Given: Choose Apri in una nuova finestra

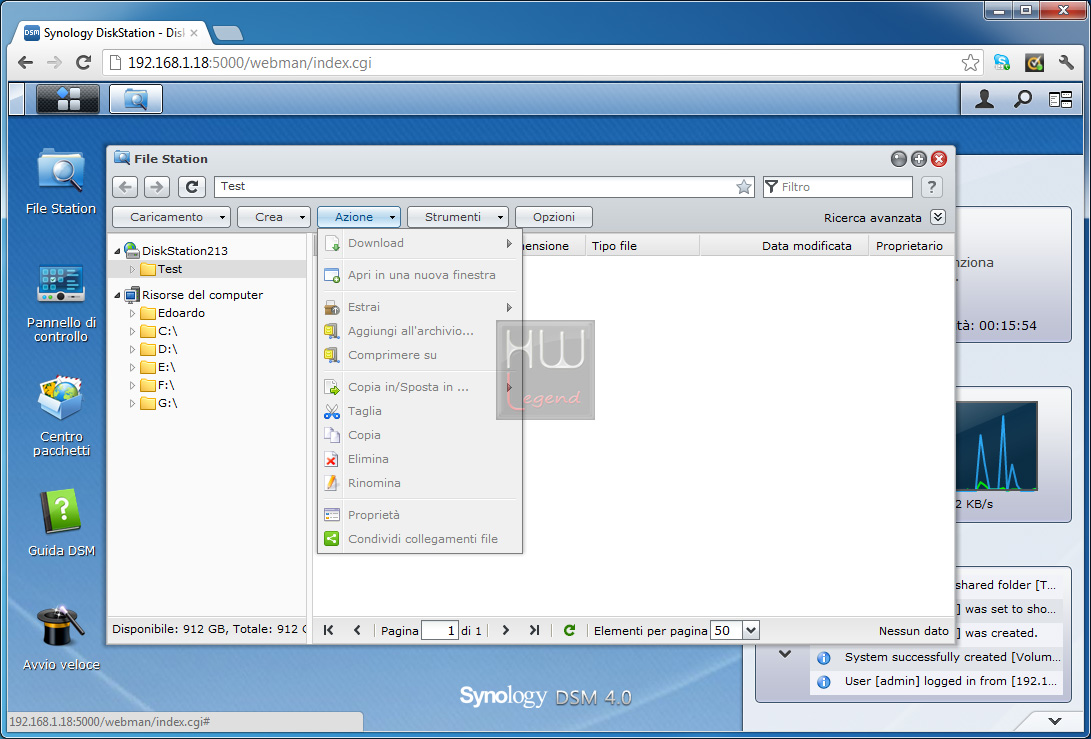Looking at the screenshot, I should (x=420, y=275).
